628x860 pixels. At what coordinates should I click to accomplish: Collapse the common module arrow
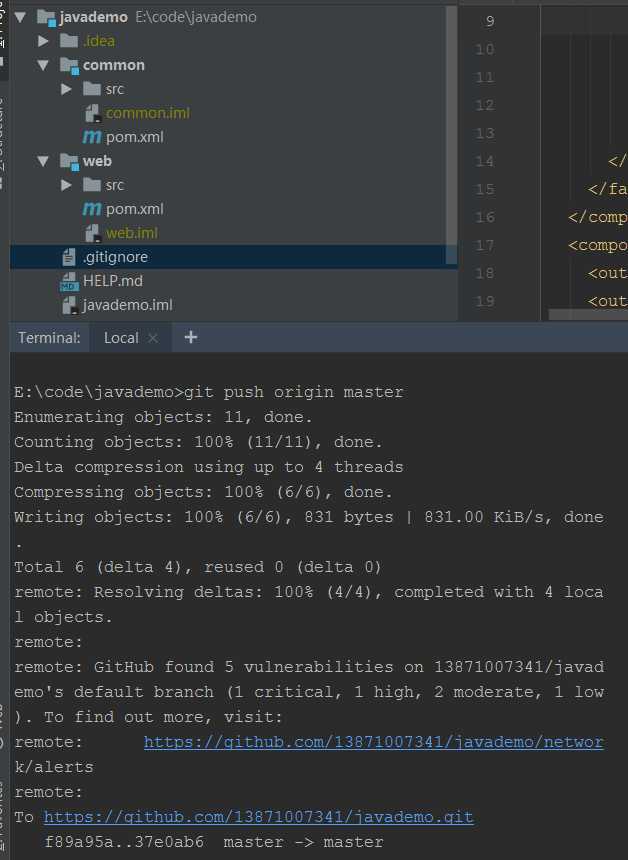click(x=43, y=65)
